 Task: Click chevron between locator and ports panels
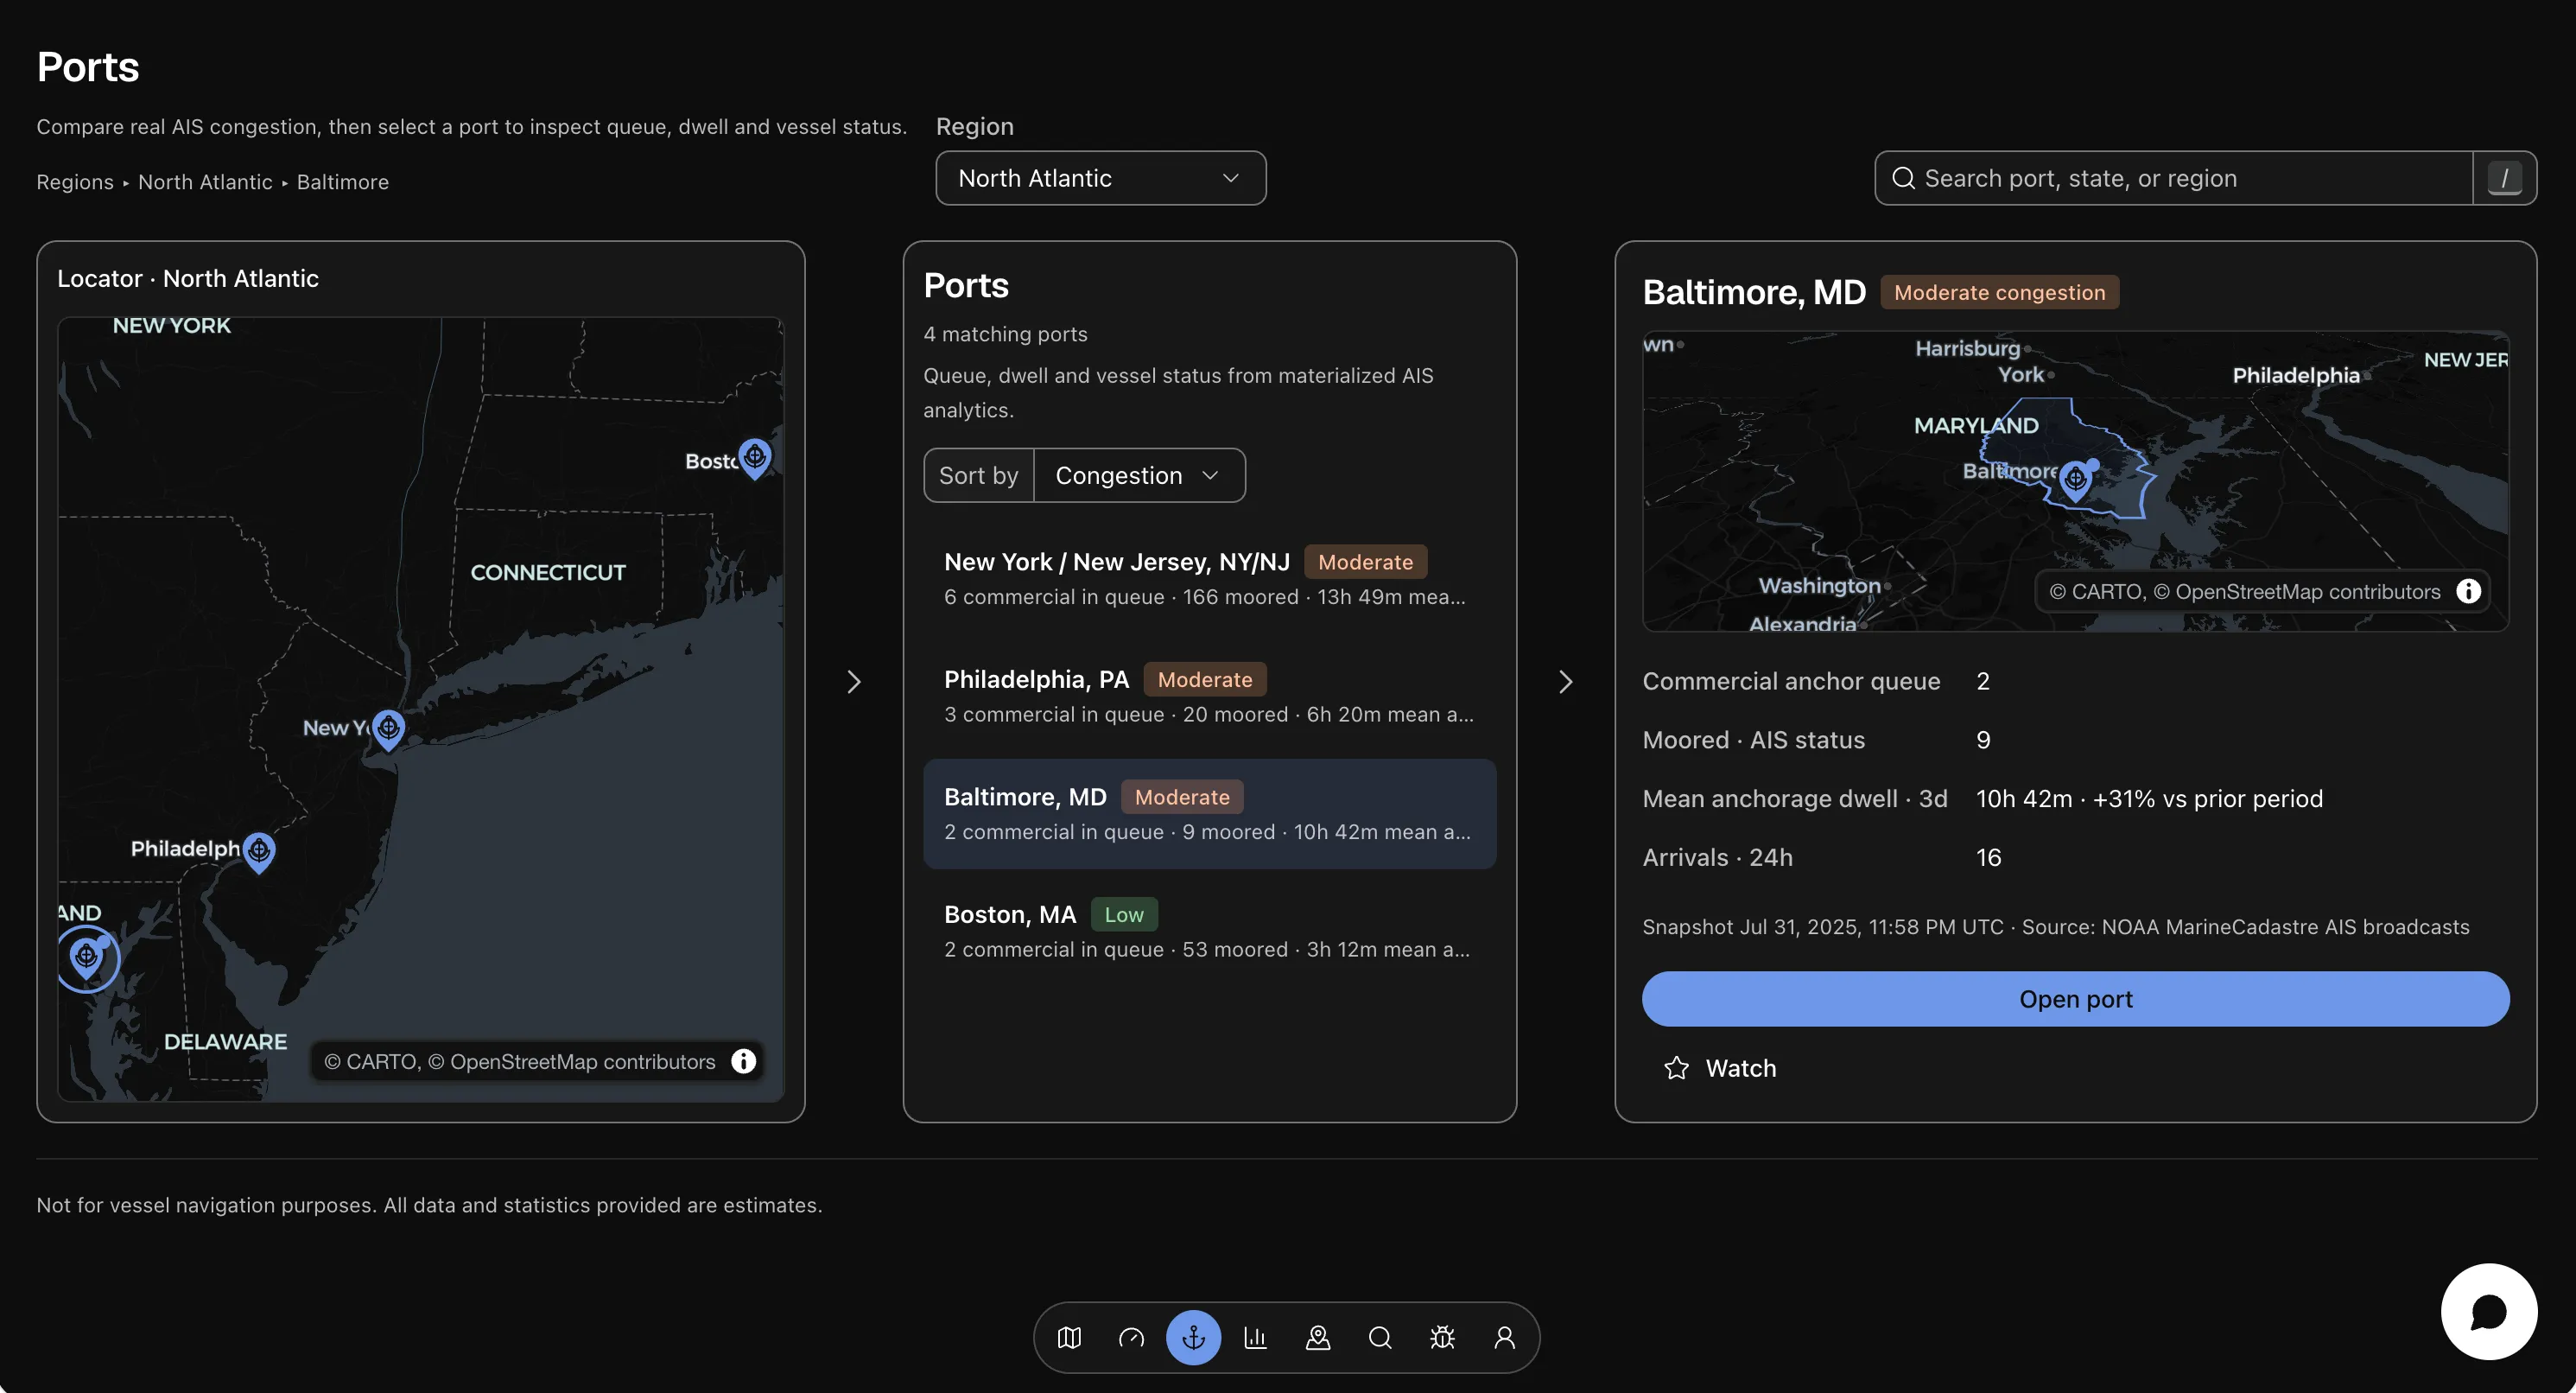coord(853,682)
